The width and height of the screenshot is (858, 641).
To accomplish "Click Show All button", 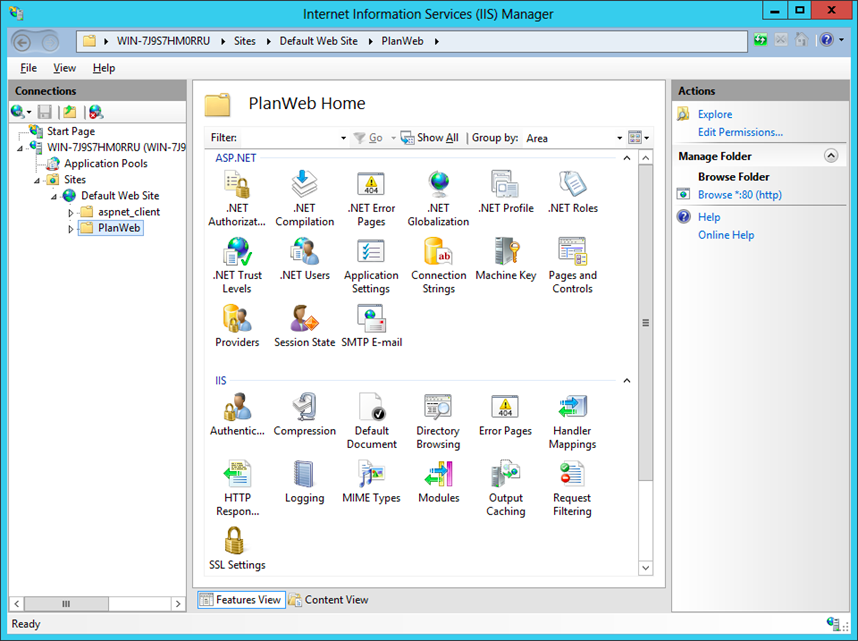I will tap(430, 138).
